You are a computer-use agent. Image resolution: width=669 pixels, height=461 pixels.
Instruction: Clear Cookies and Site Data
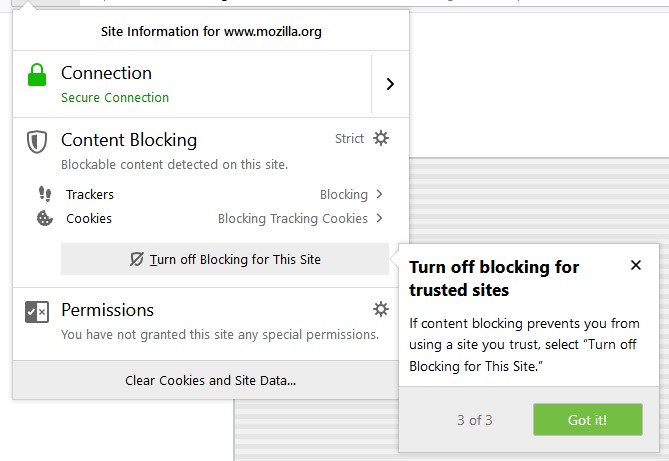[211, 380]
